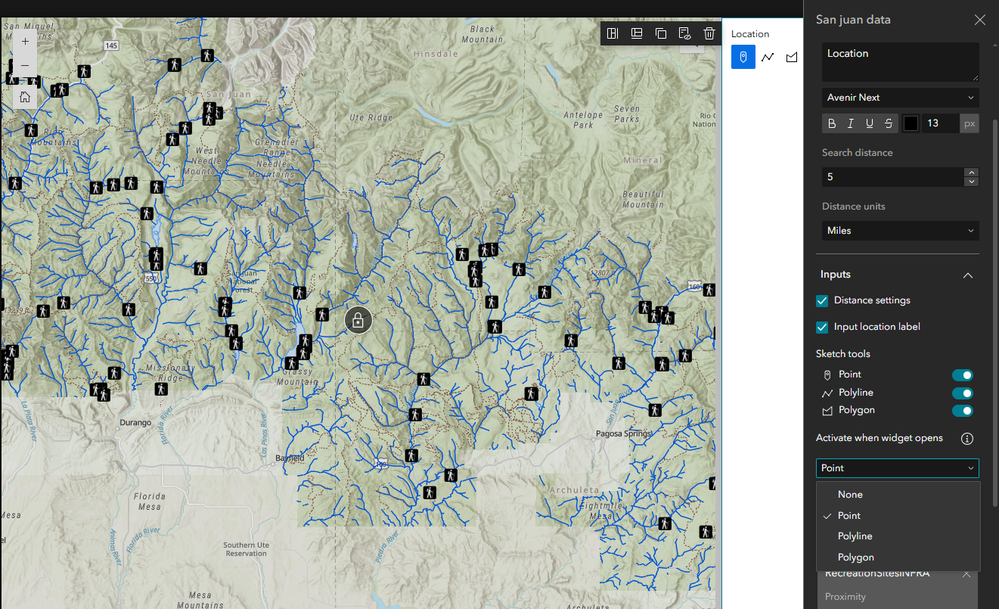
Task: Collapse the Inputs section
Action: coord(967,275)
